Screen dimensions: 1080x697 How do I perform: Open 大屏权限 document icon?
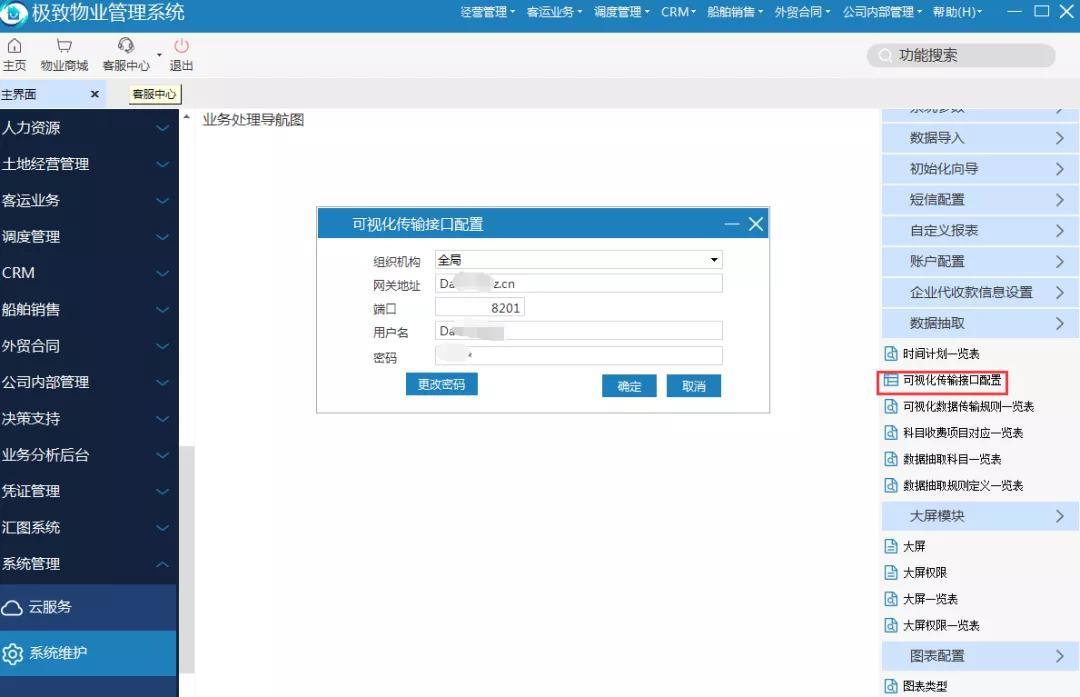pos(891,572)
